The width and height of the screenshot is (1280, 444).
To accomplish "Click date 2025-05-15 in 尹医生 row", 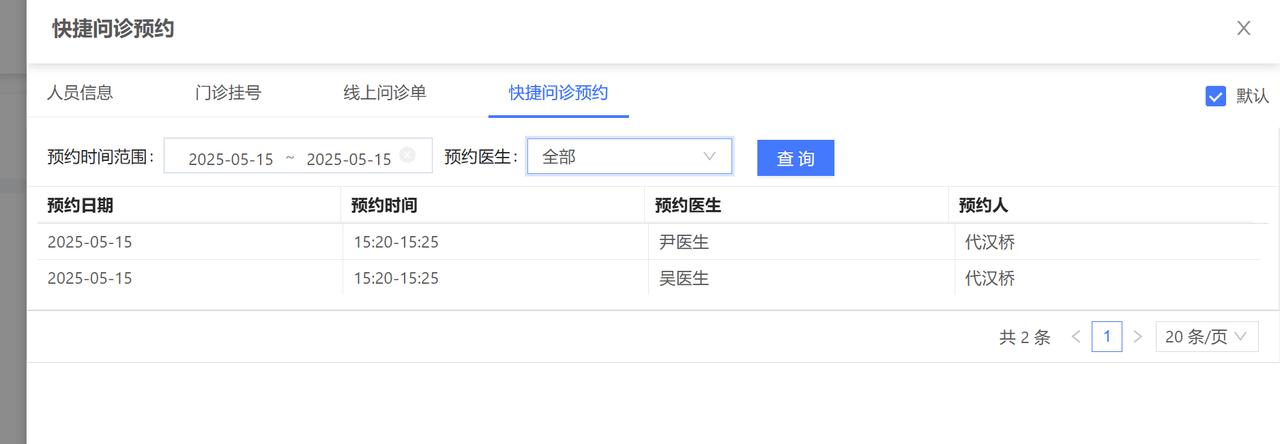I will point(90,242).
